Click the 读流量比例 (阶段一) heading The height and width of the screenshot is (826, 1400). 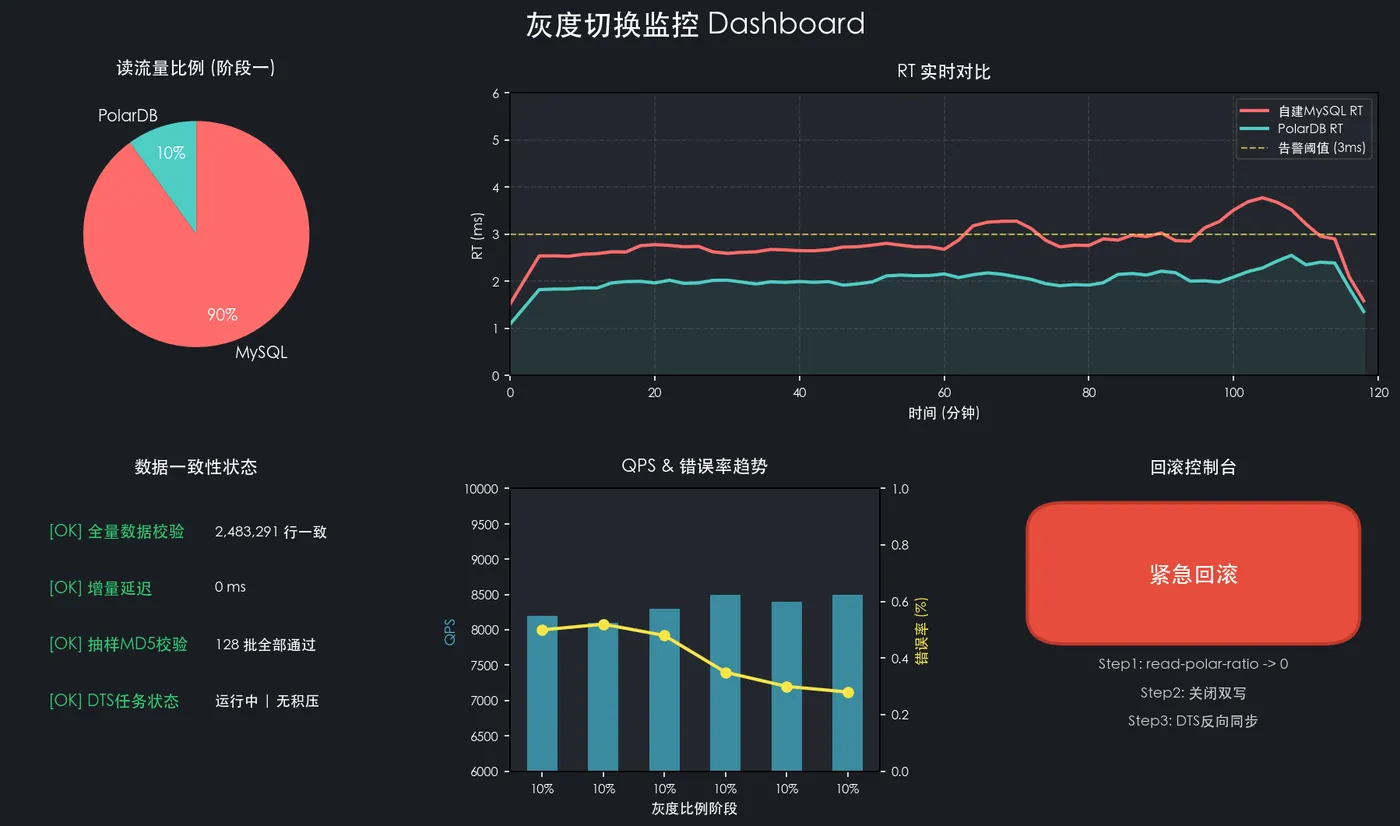[x=196, y=68]
